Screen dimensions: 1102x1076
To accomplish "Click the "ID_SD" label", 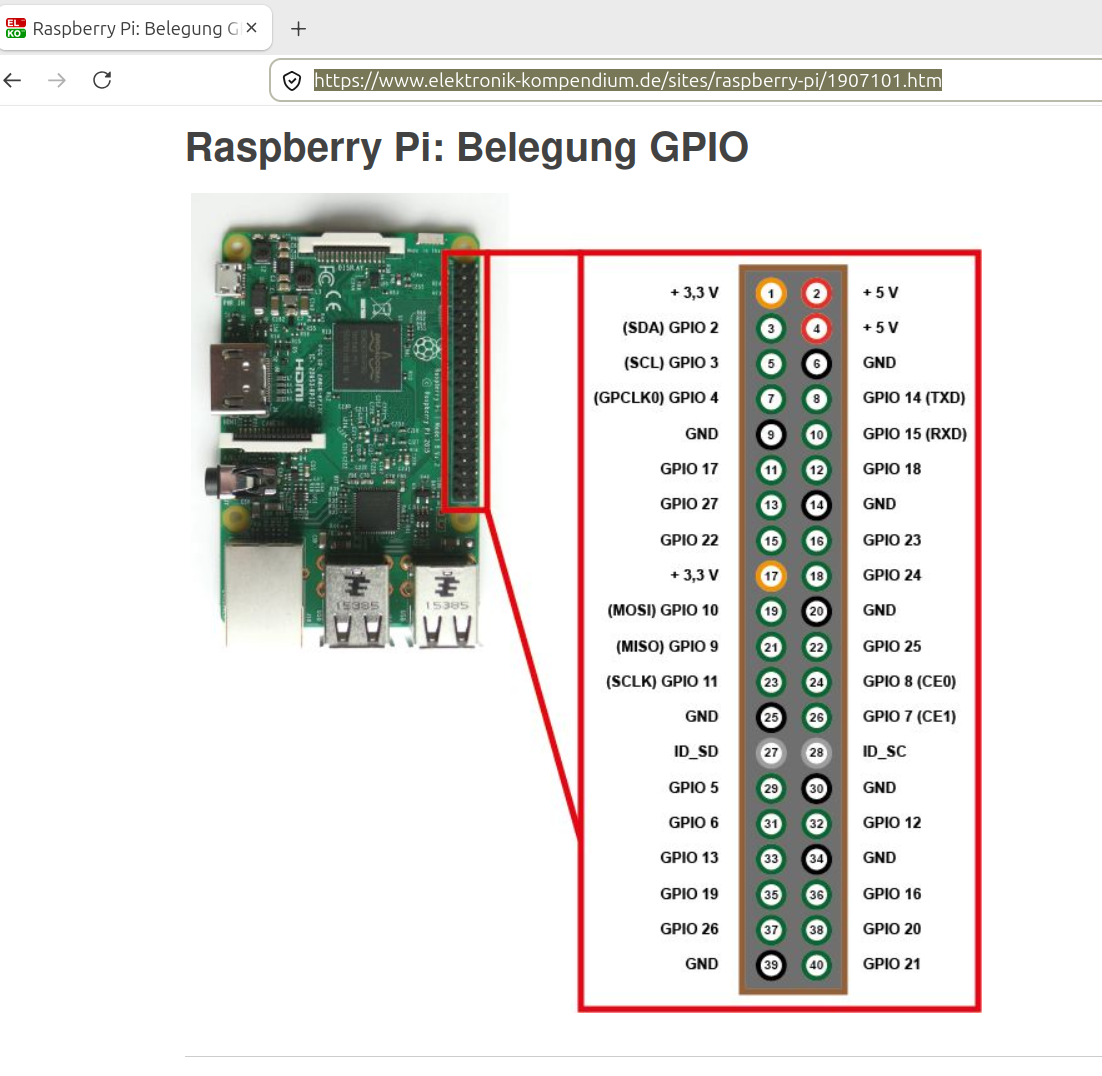I will pyautogui.click(x=696, y=752).
